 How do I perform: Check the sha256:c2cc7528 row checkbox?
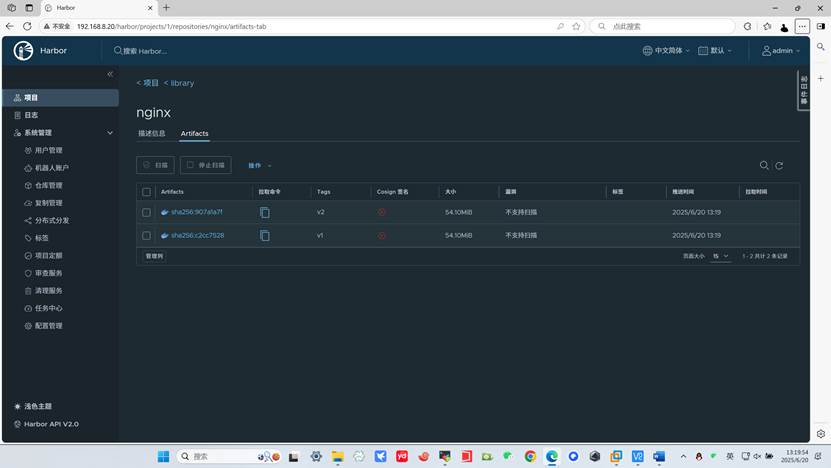click(x=146, y=235)
